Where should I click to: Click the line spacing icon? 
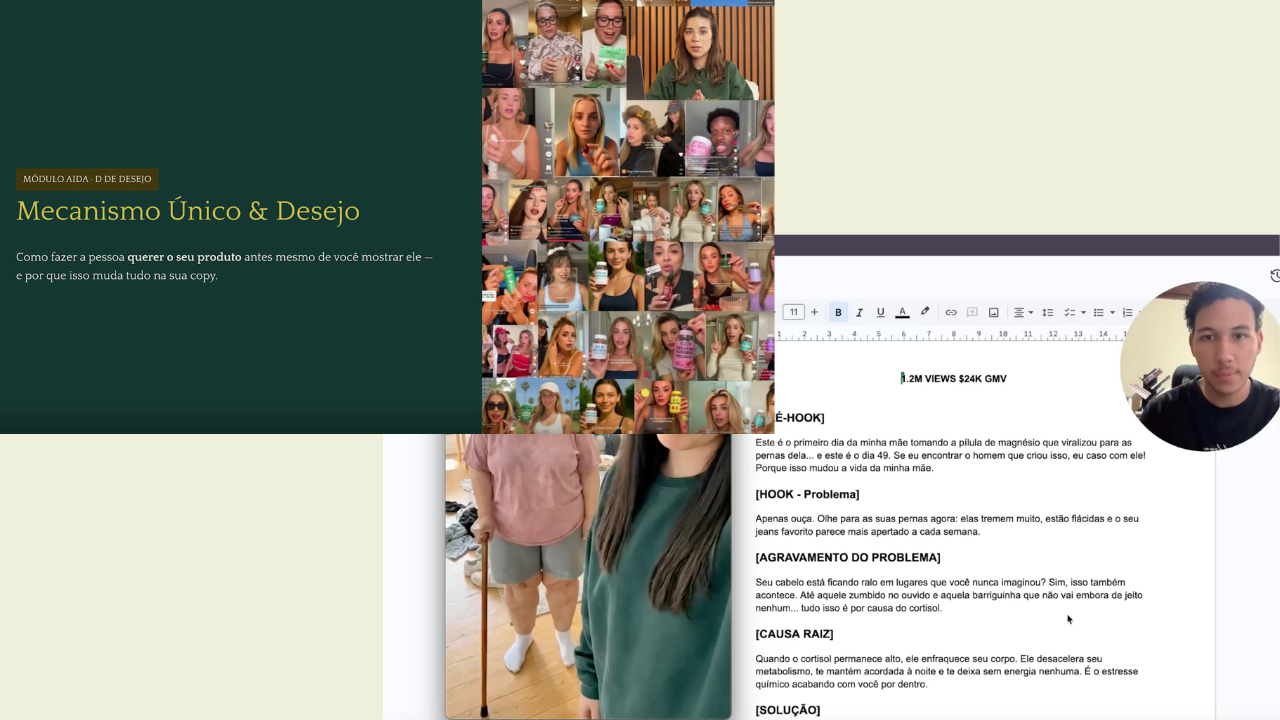(x=1048, y=312)
